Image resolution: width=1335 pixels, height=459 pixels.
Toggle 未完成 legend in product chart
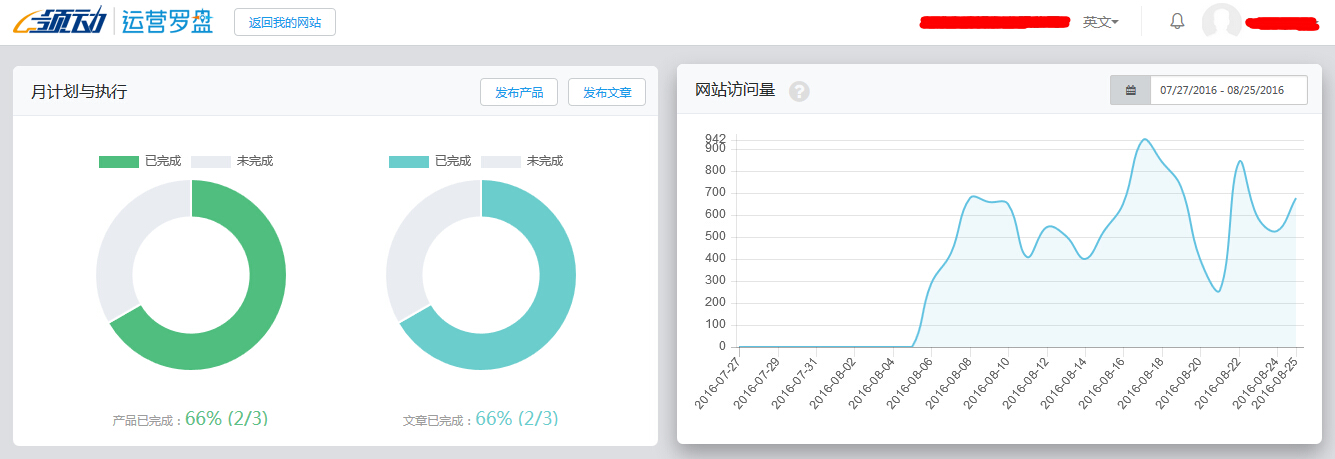(232, 161)
